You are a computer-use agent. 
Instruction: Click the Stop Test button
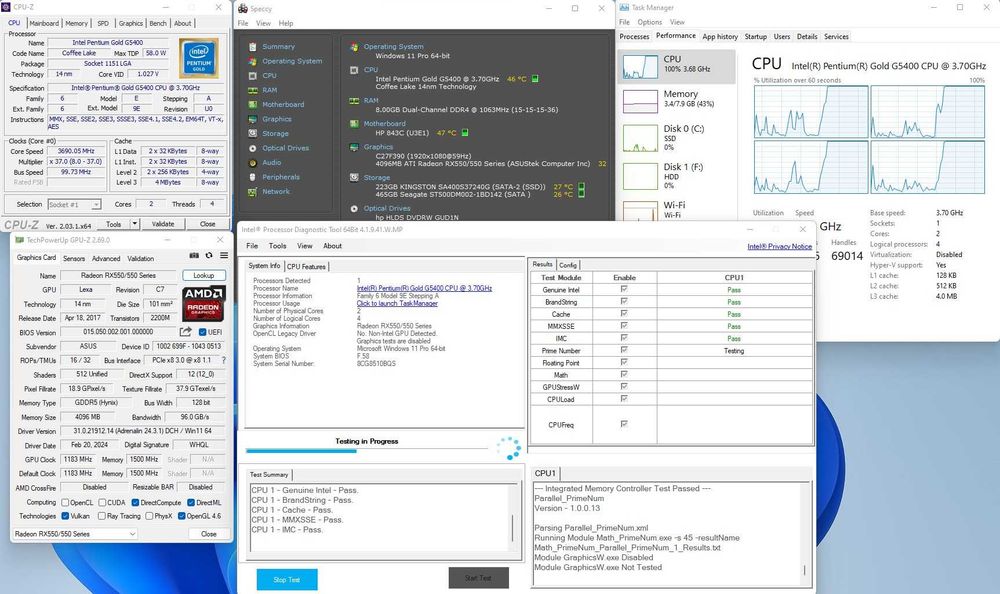point(287,579)
